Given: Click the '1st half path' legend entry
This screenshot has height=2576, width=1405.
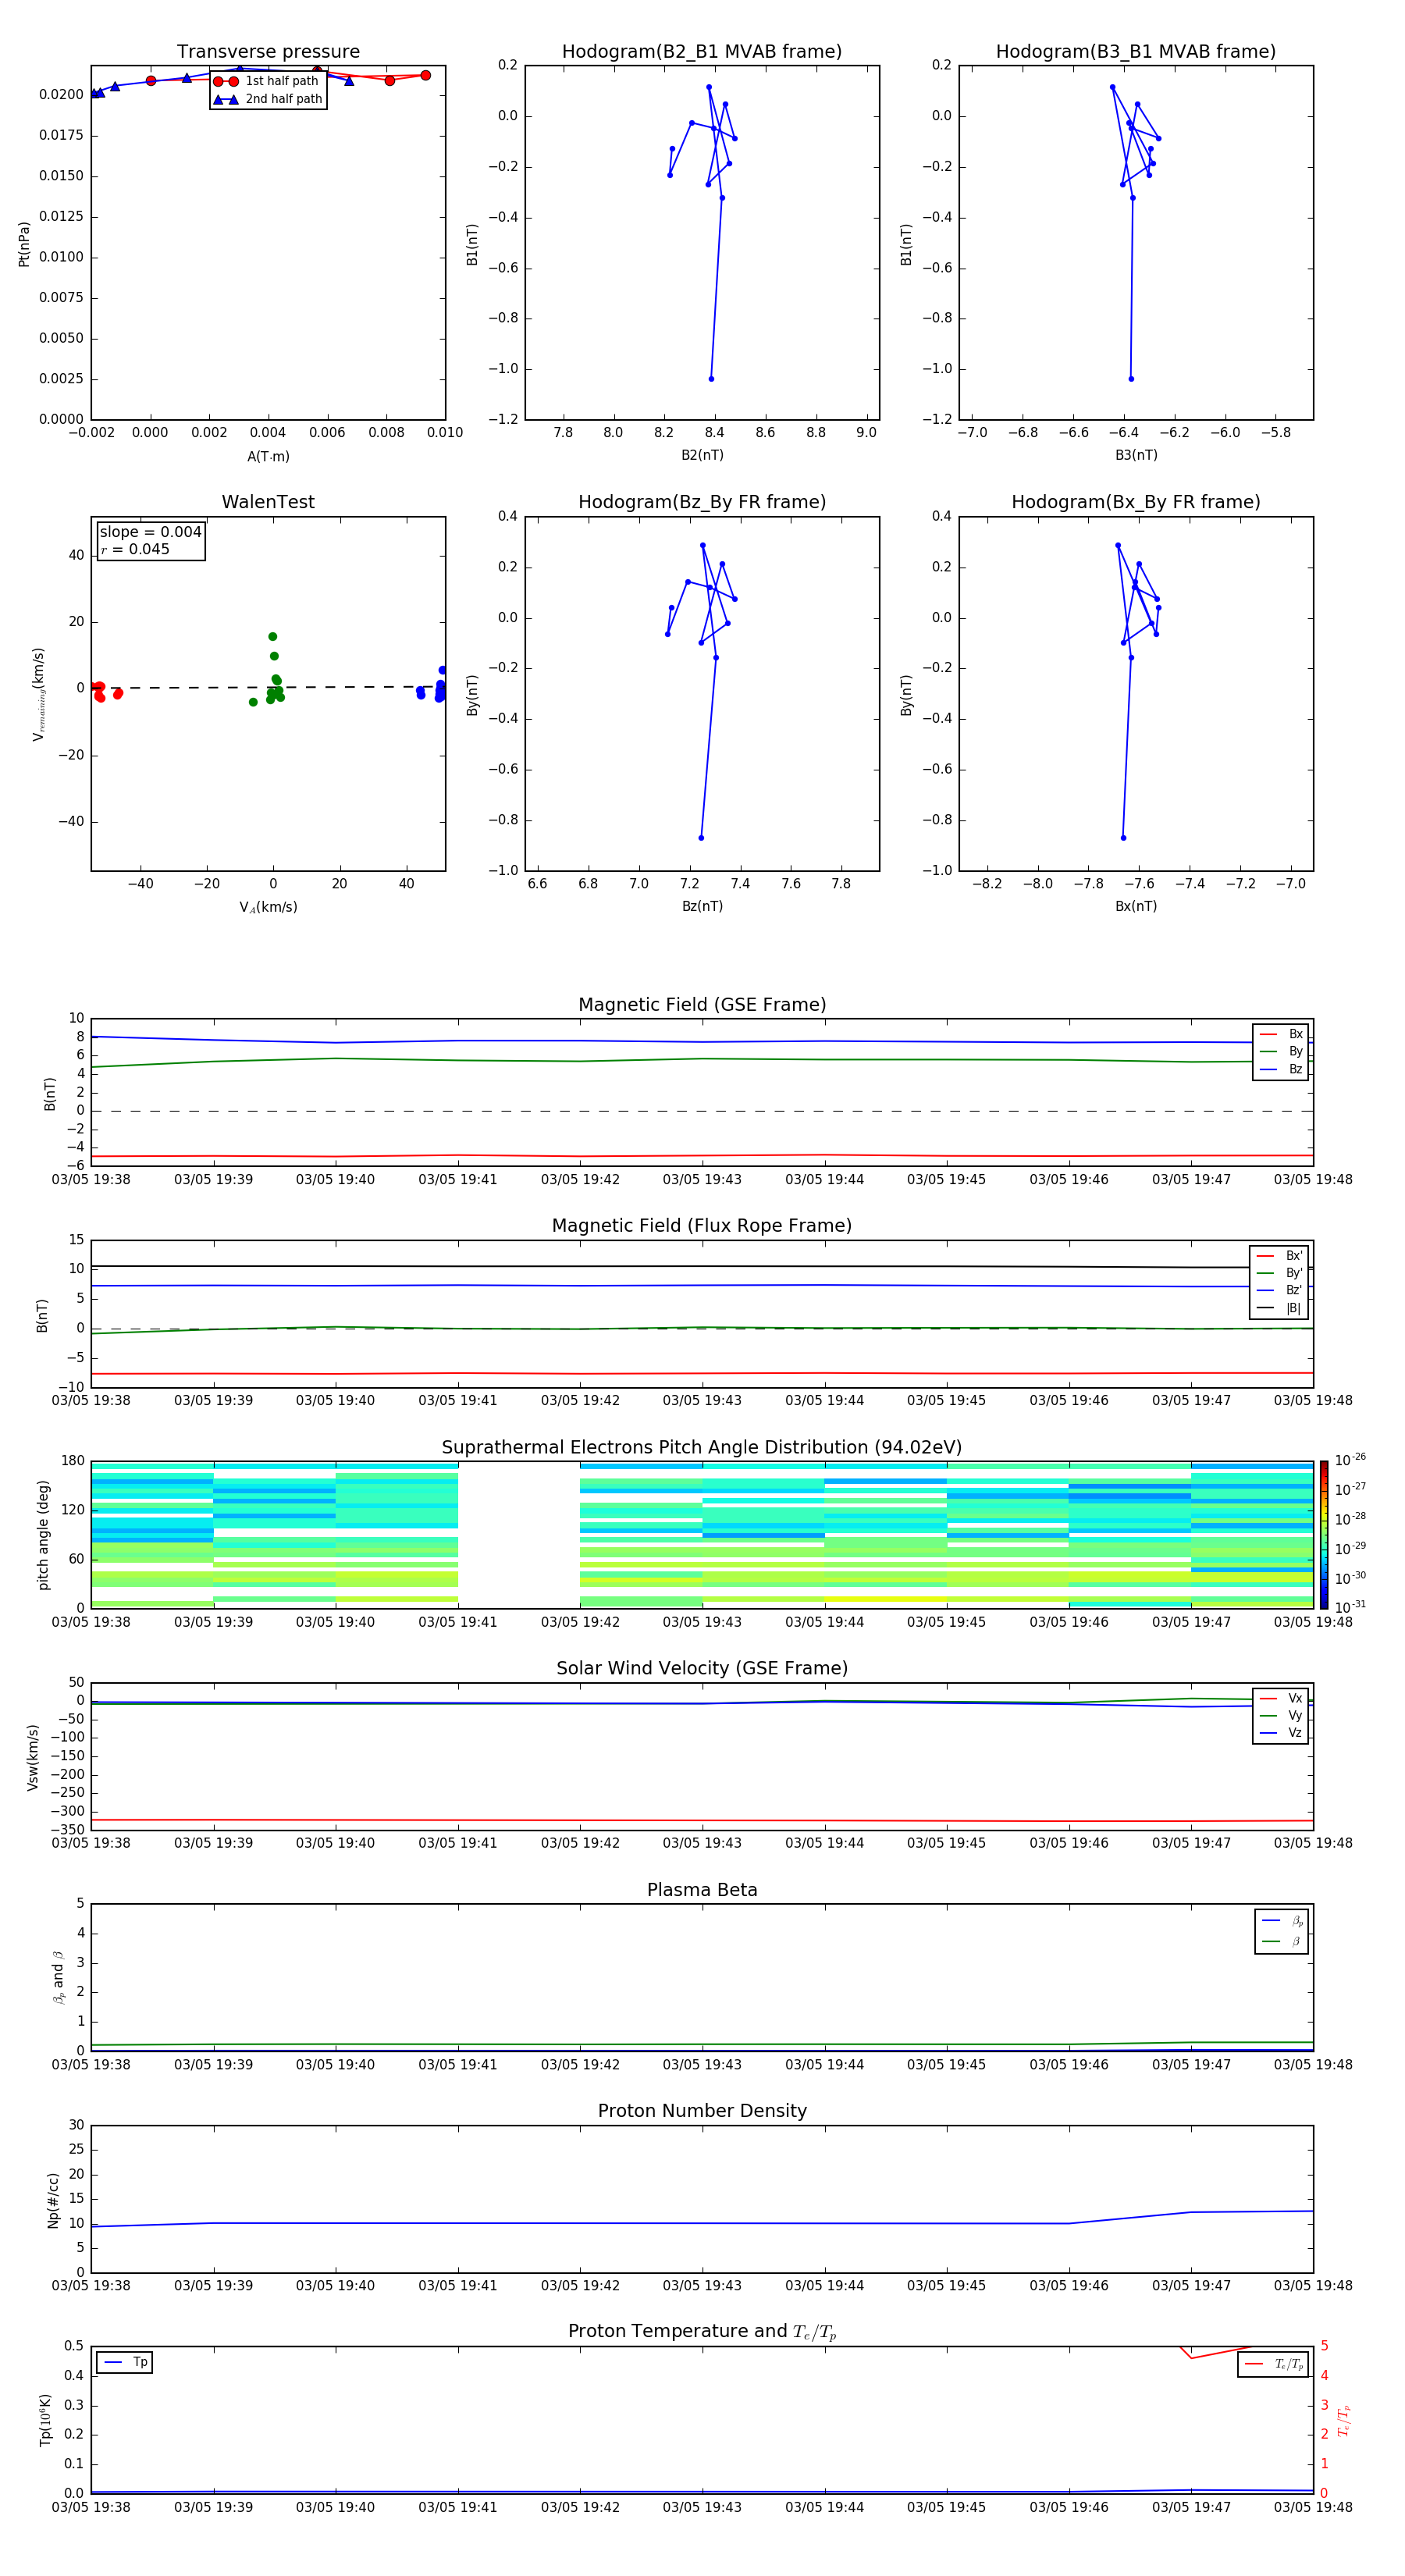Looking at the screenshot, I should pos(266,81).
